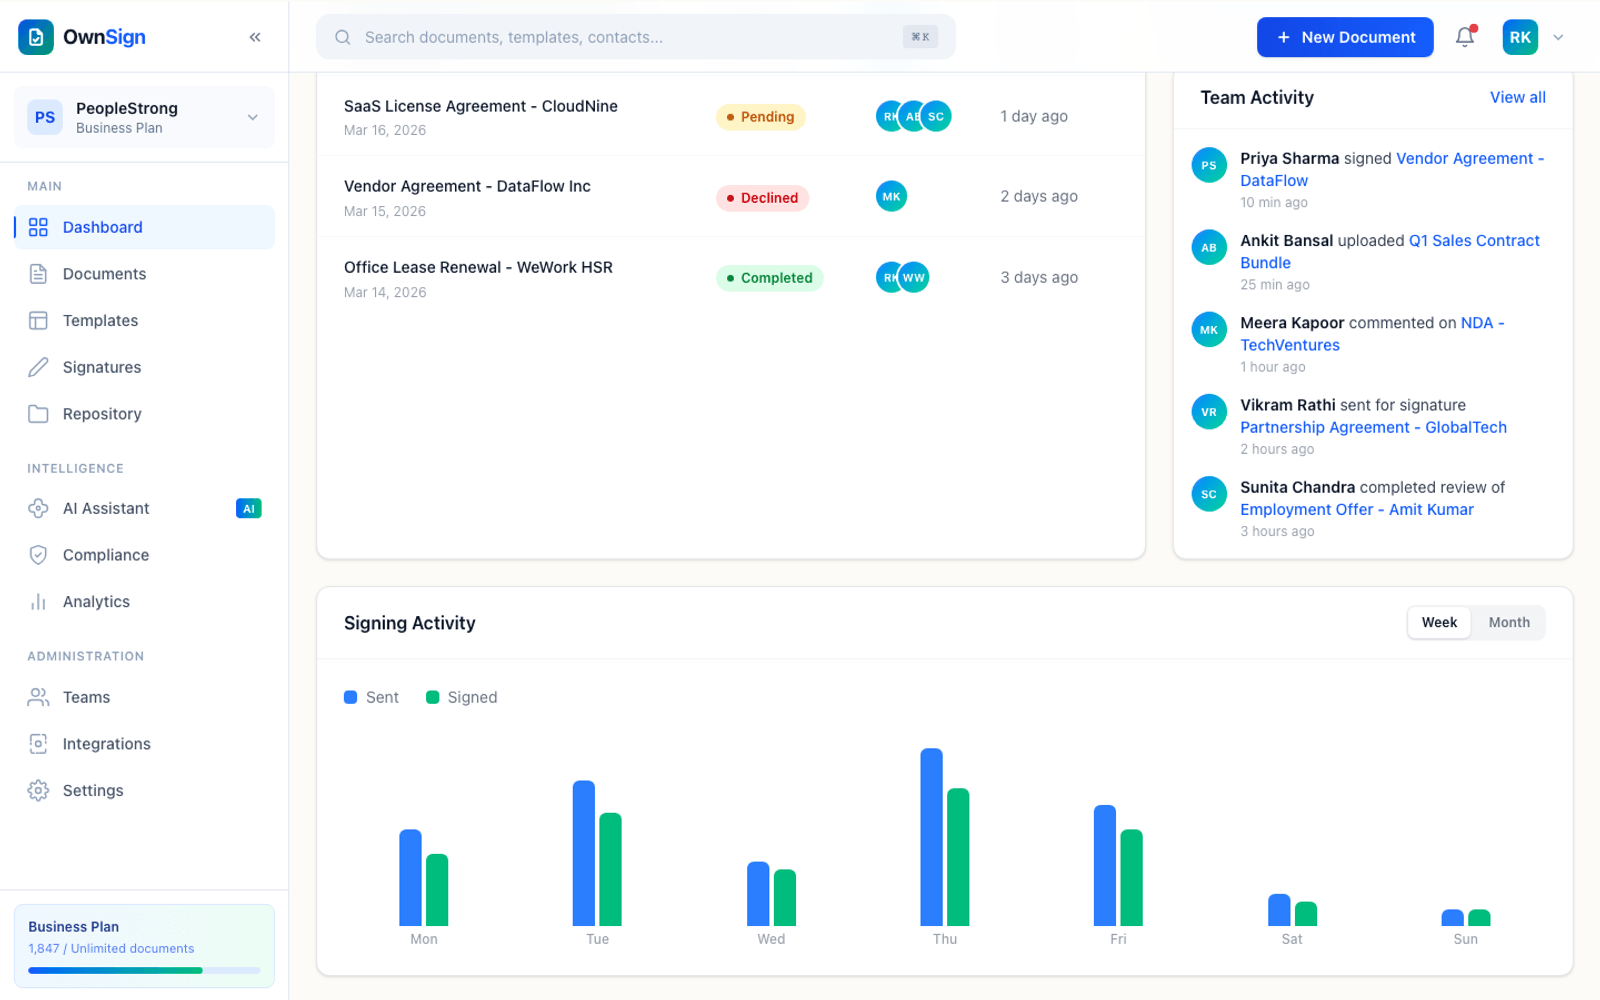Click the green Signed bar for Tue
The width and height of the screenshot is (1600, 1000).
tap(610, 869)
